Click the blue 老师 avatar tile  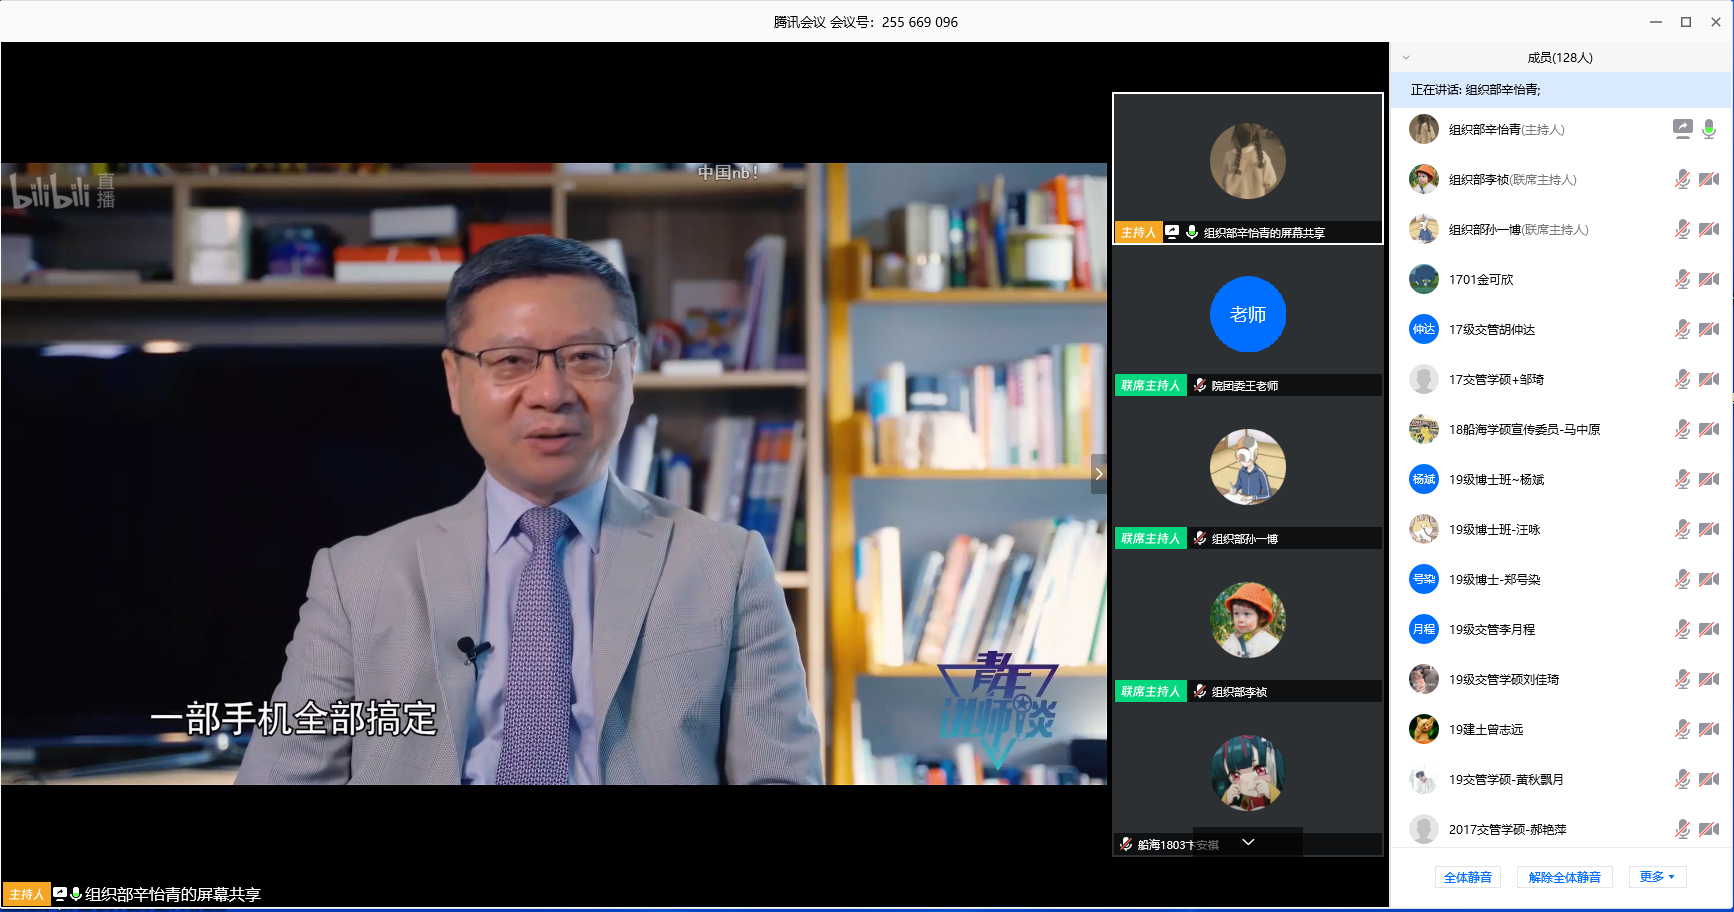point(1247,314)
